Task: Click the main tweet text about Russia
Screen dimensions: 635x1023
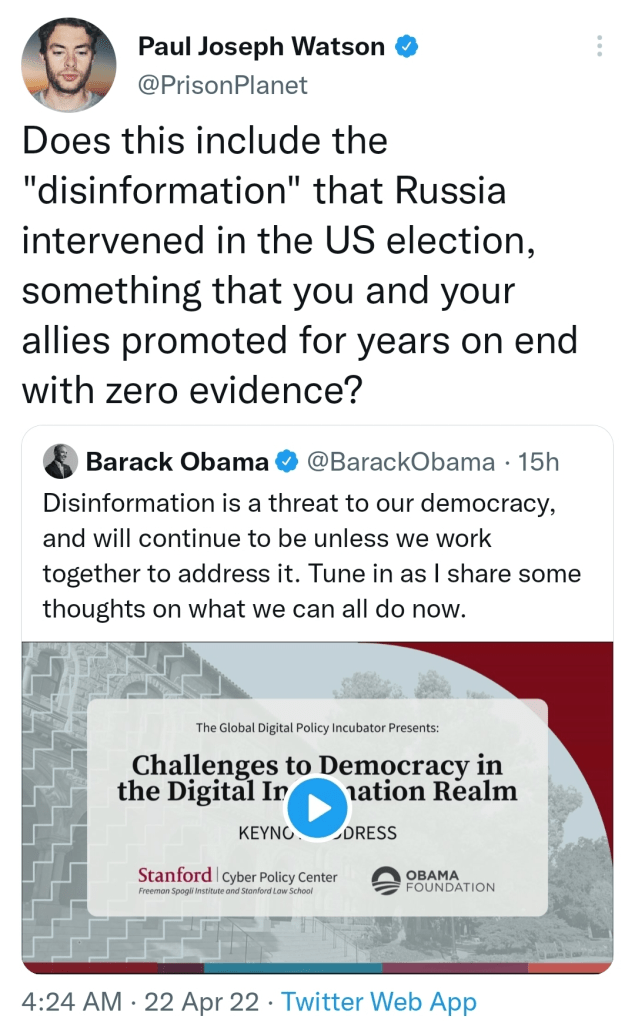Action: click(300, 267)
